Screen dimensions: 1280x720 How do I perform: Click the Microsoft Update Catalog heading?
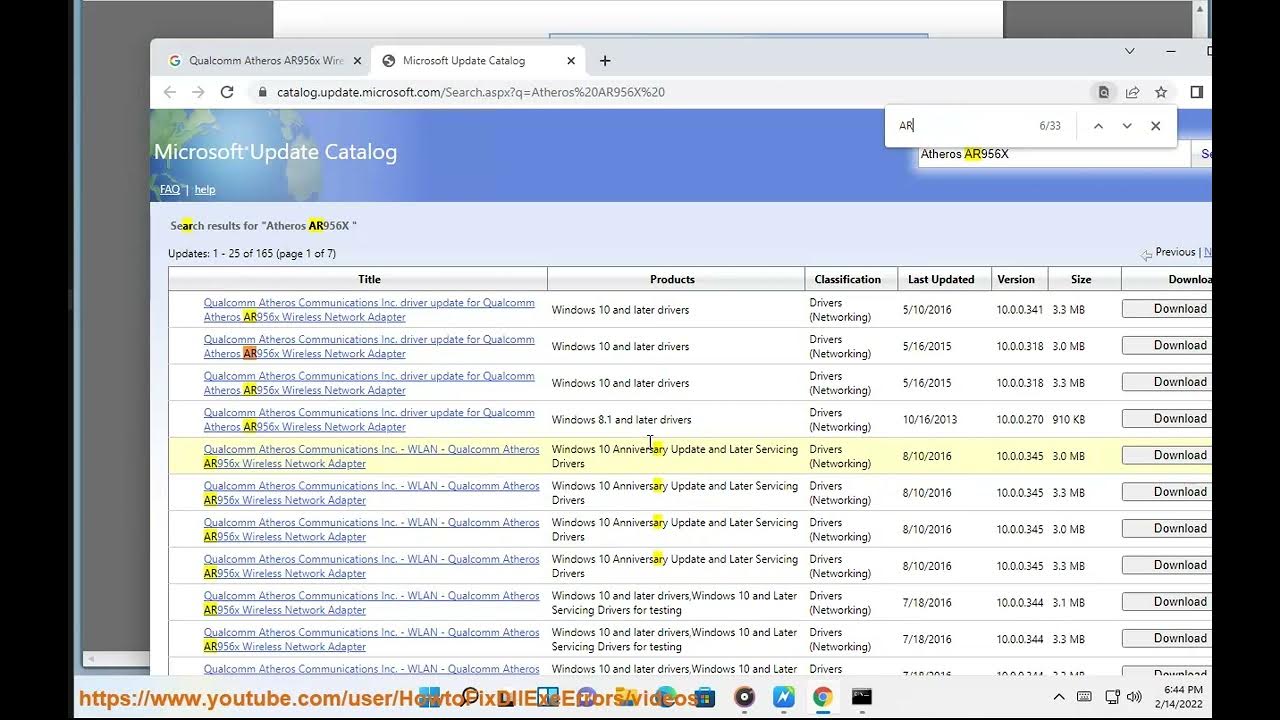coord(276,152)
